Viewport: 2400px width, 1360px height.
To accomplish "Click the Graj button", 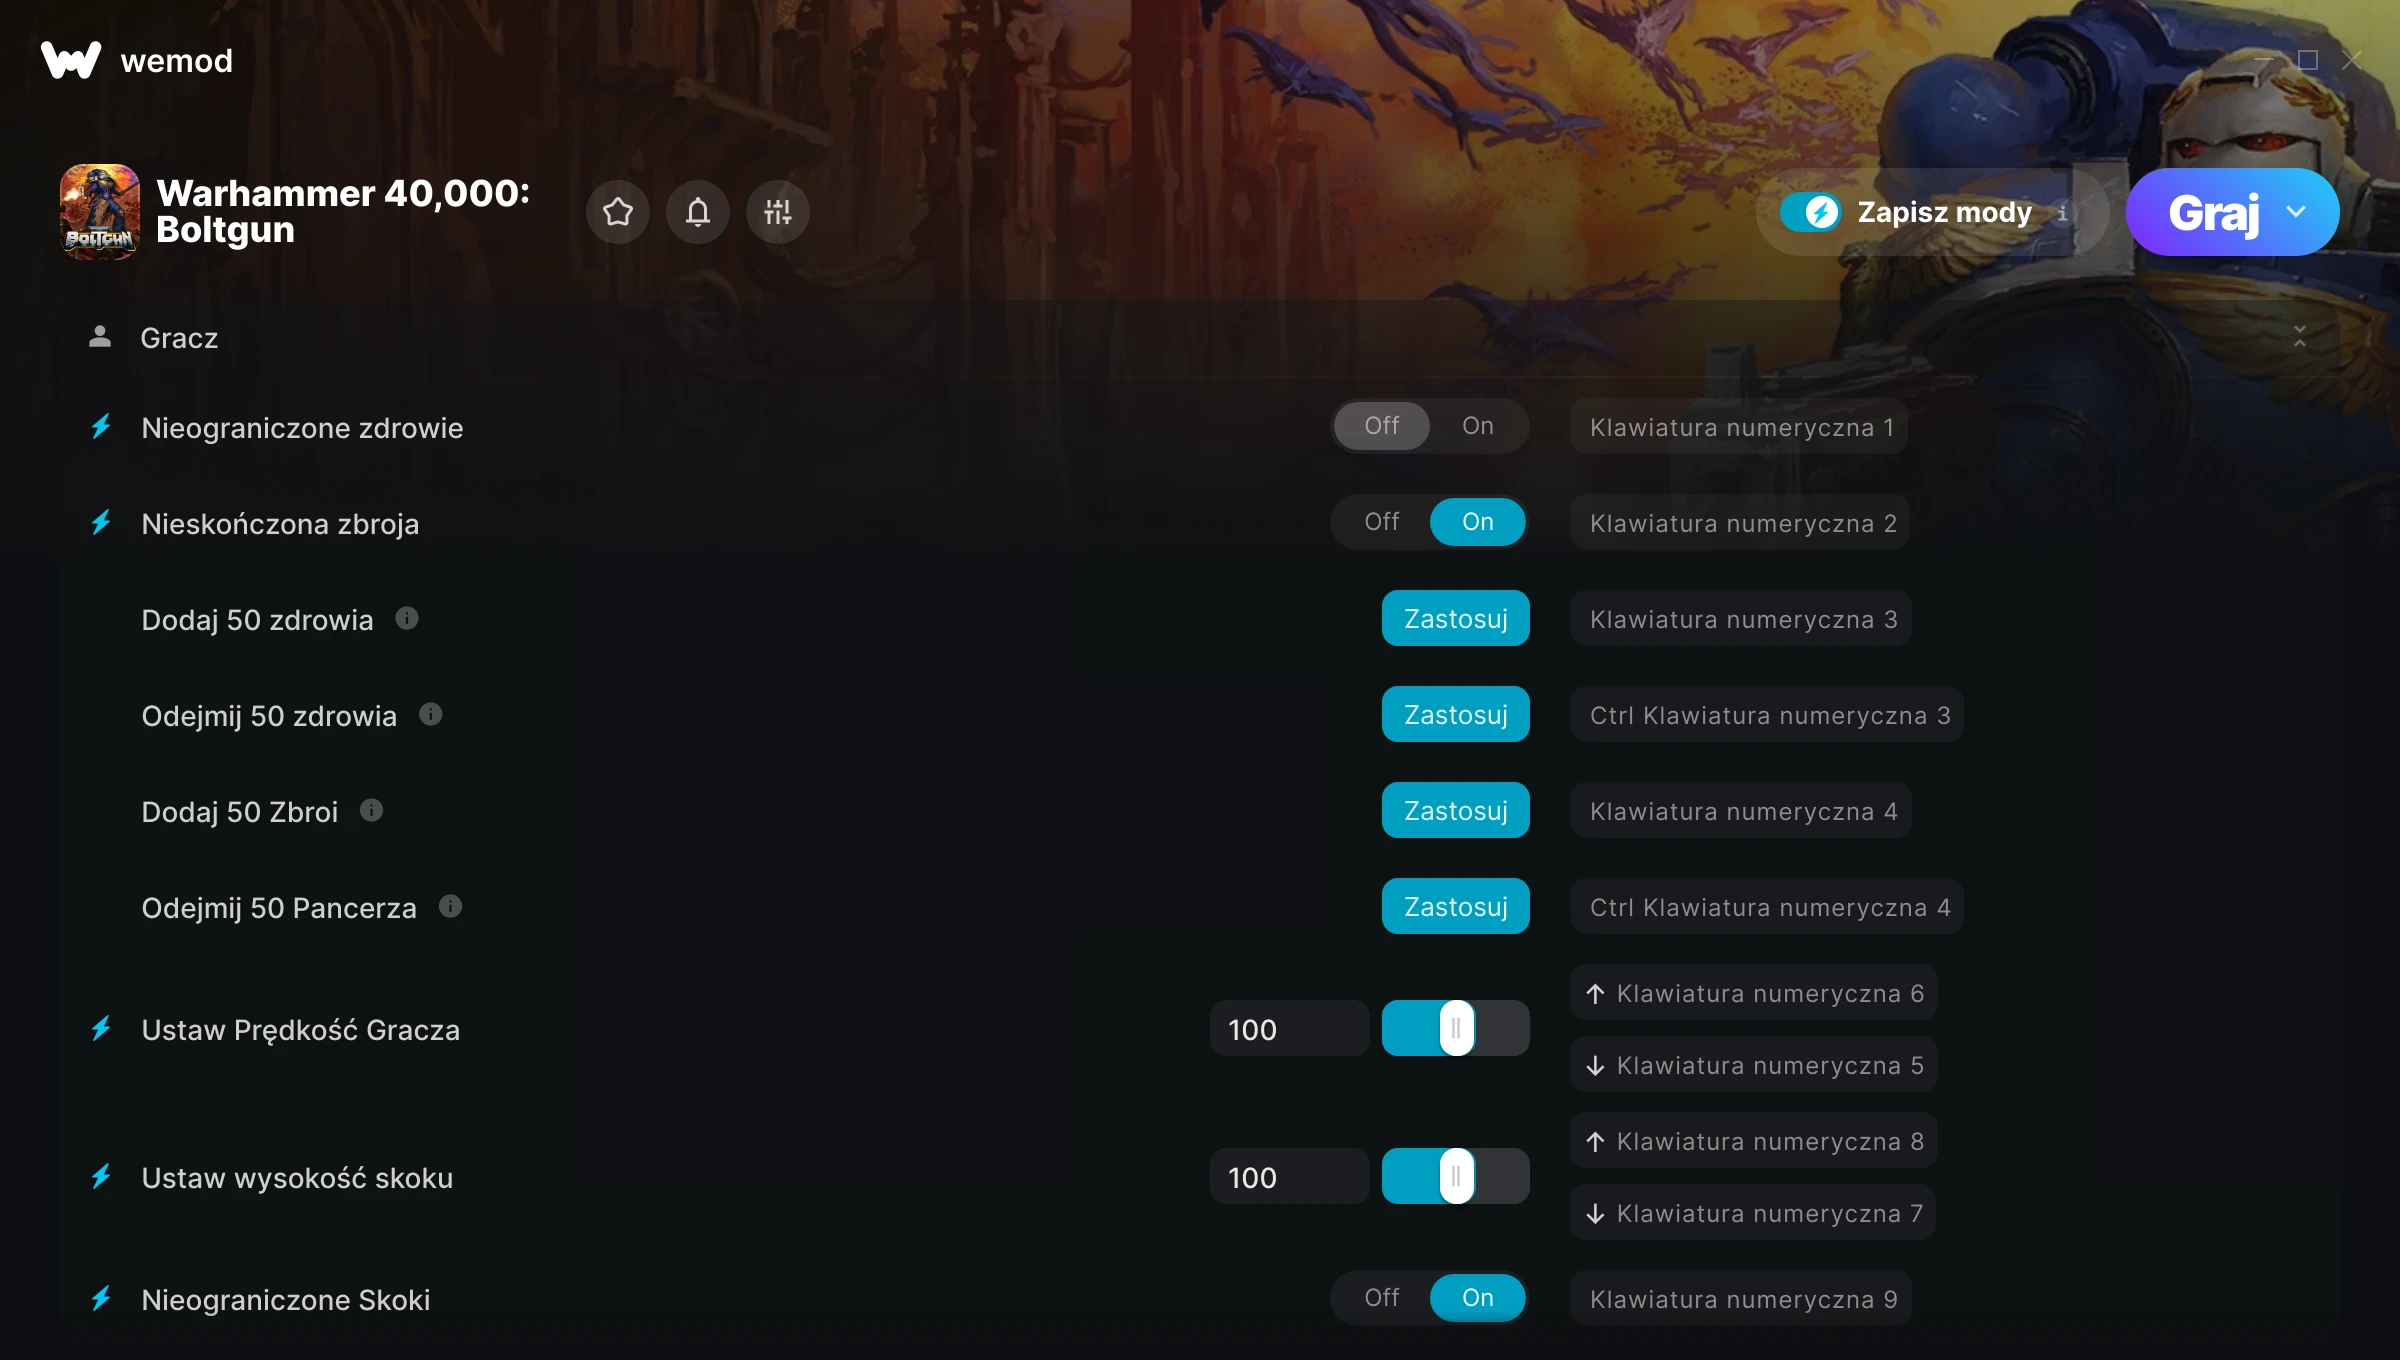I will [2214, 212].
